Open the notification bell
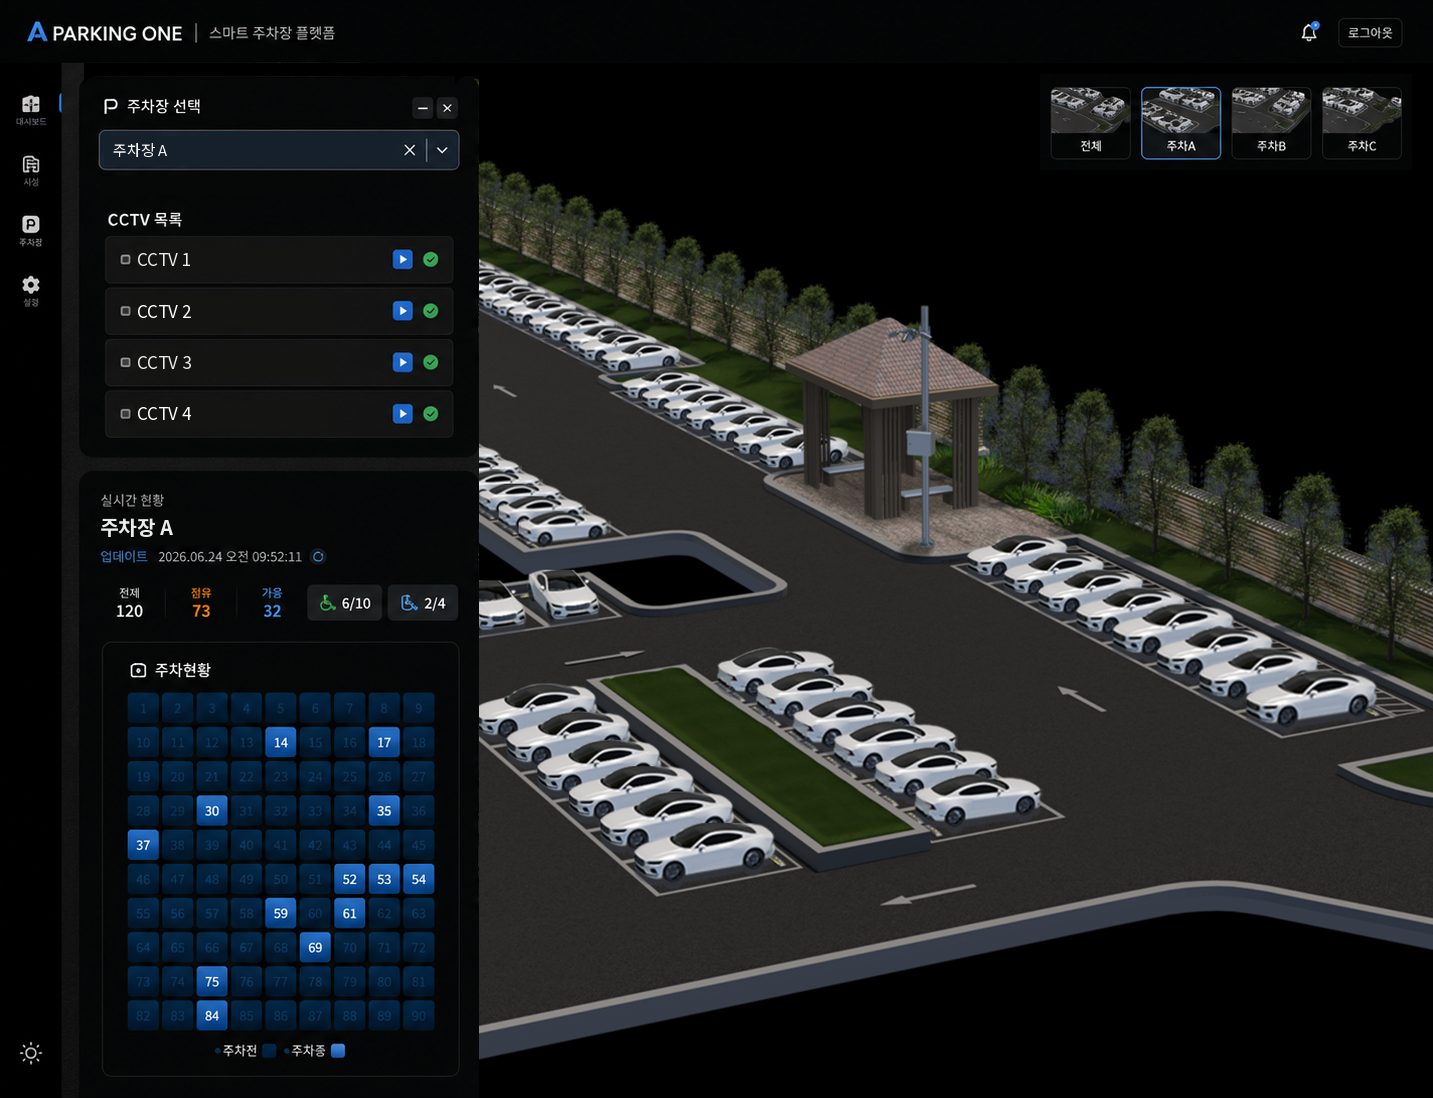 point(1309,33)
